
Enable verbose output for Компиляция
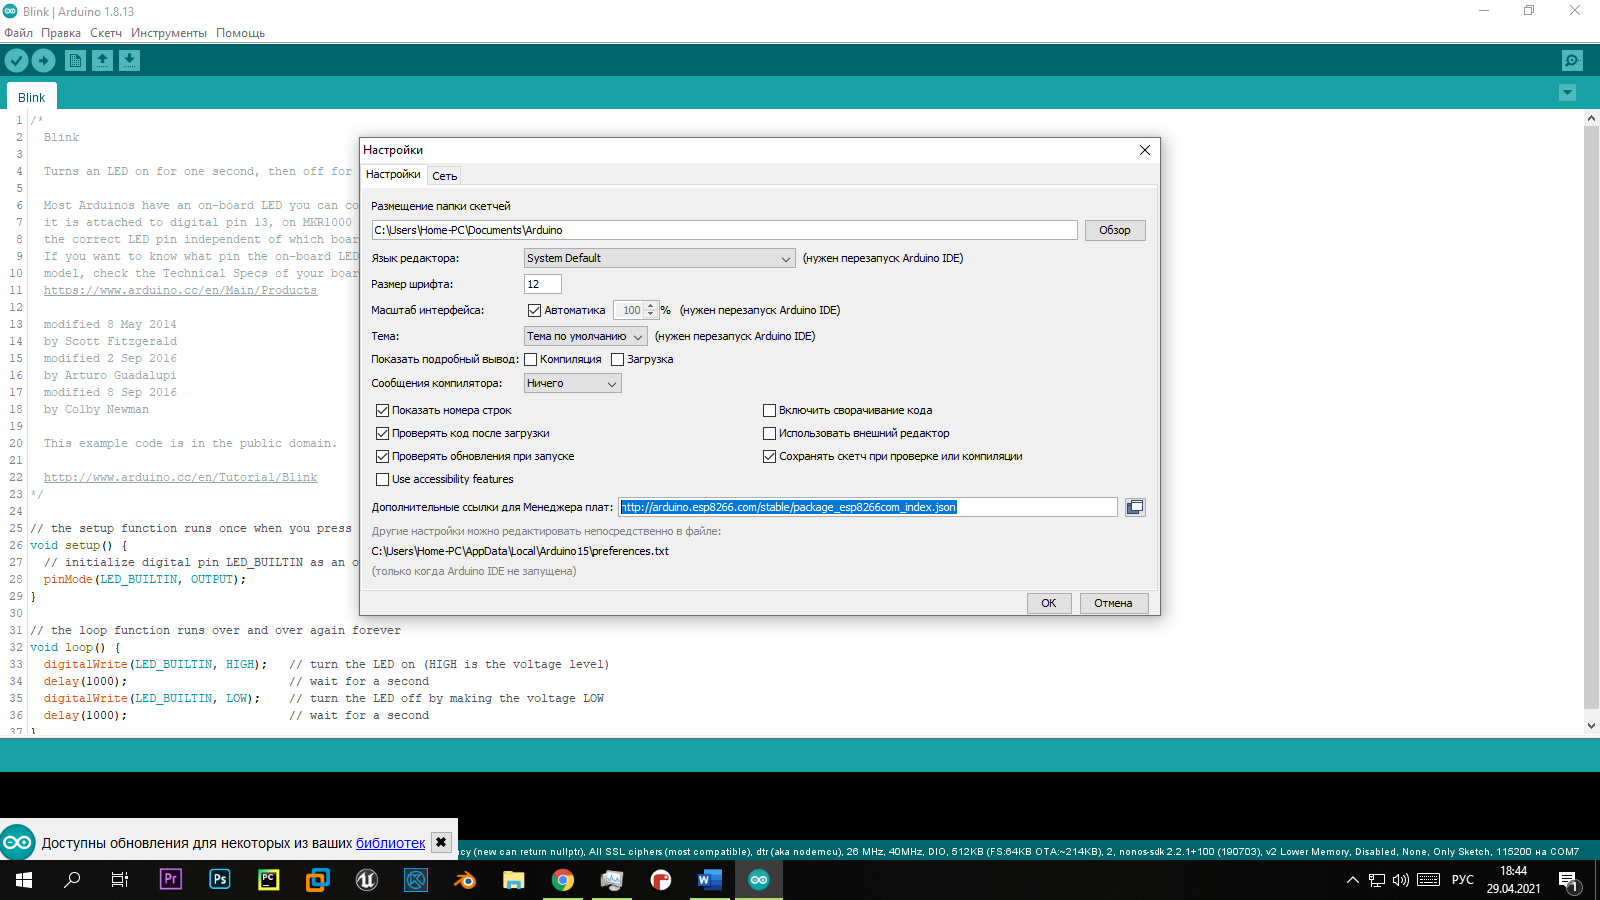coord(531,359)
